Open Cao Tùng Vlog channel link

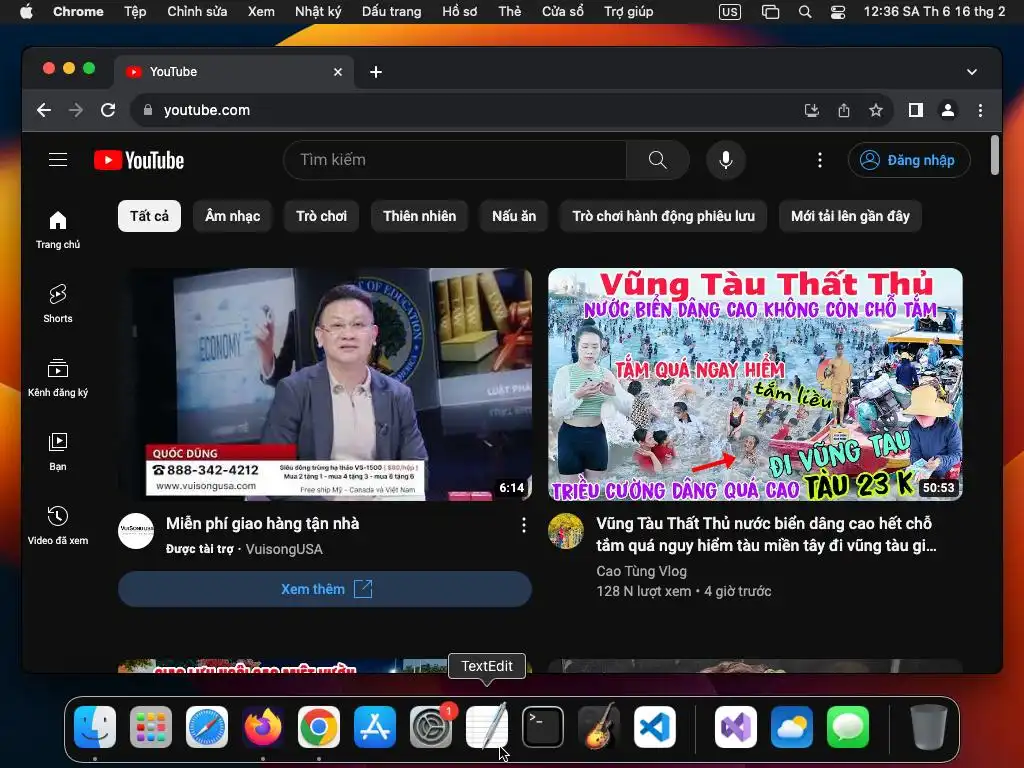click(641, 571)
